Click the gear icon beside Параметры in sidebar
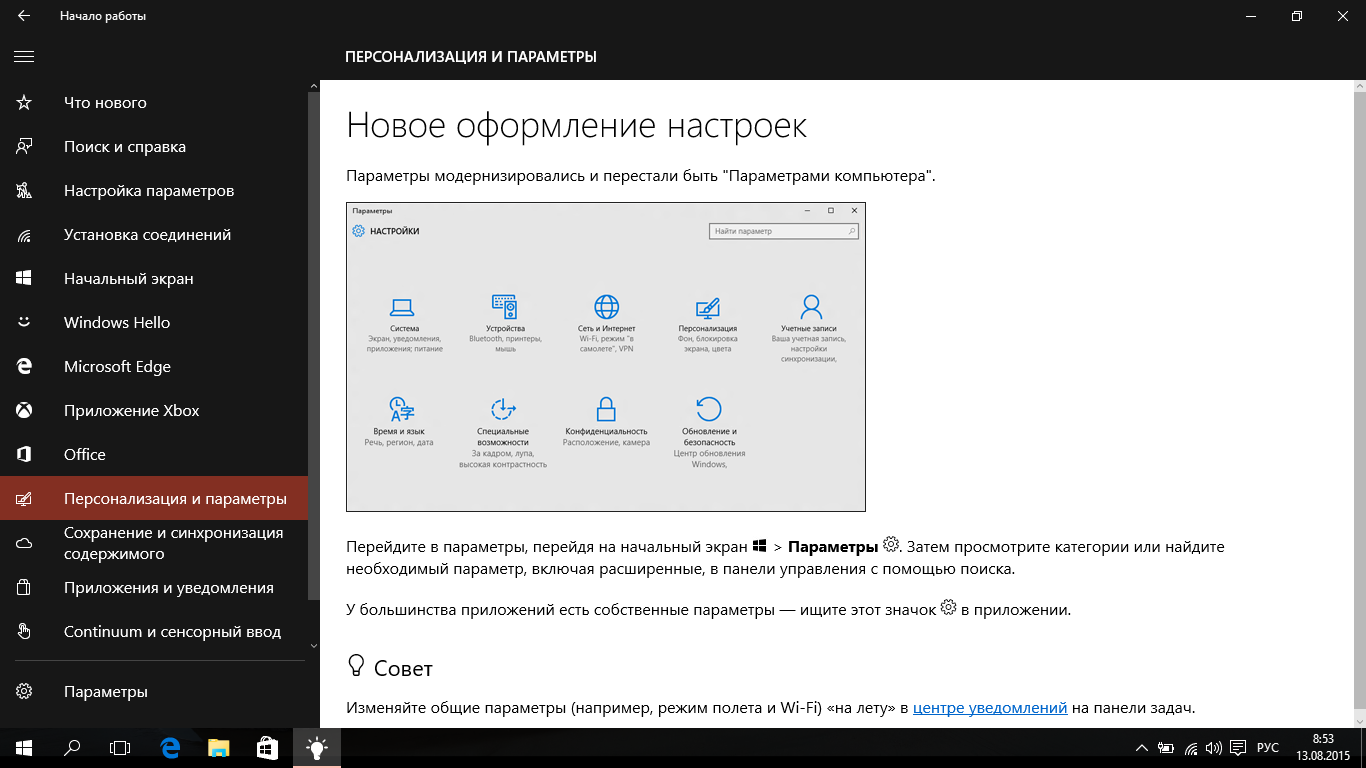 pyautogui.click(x=24, y=692)
